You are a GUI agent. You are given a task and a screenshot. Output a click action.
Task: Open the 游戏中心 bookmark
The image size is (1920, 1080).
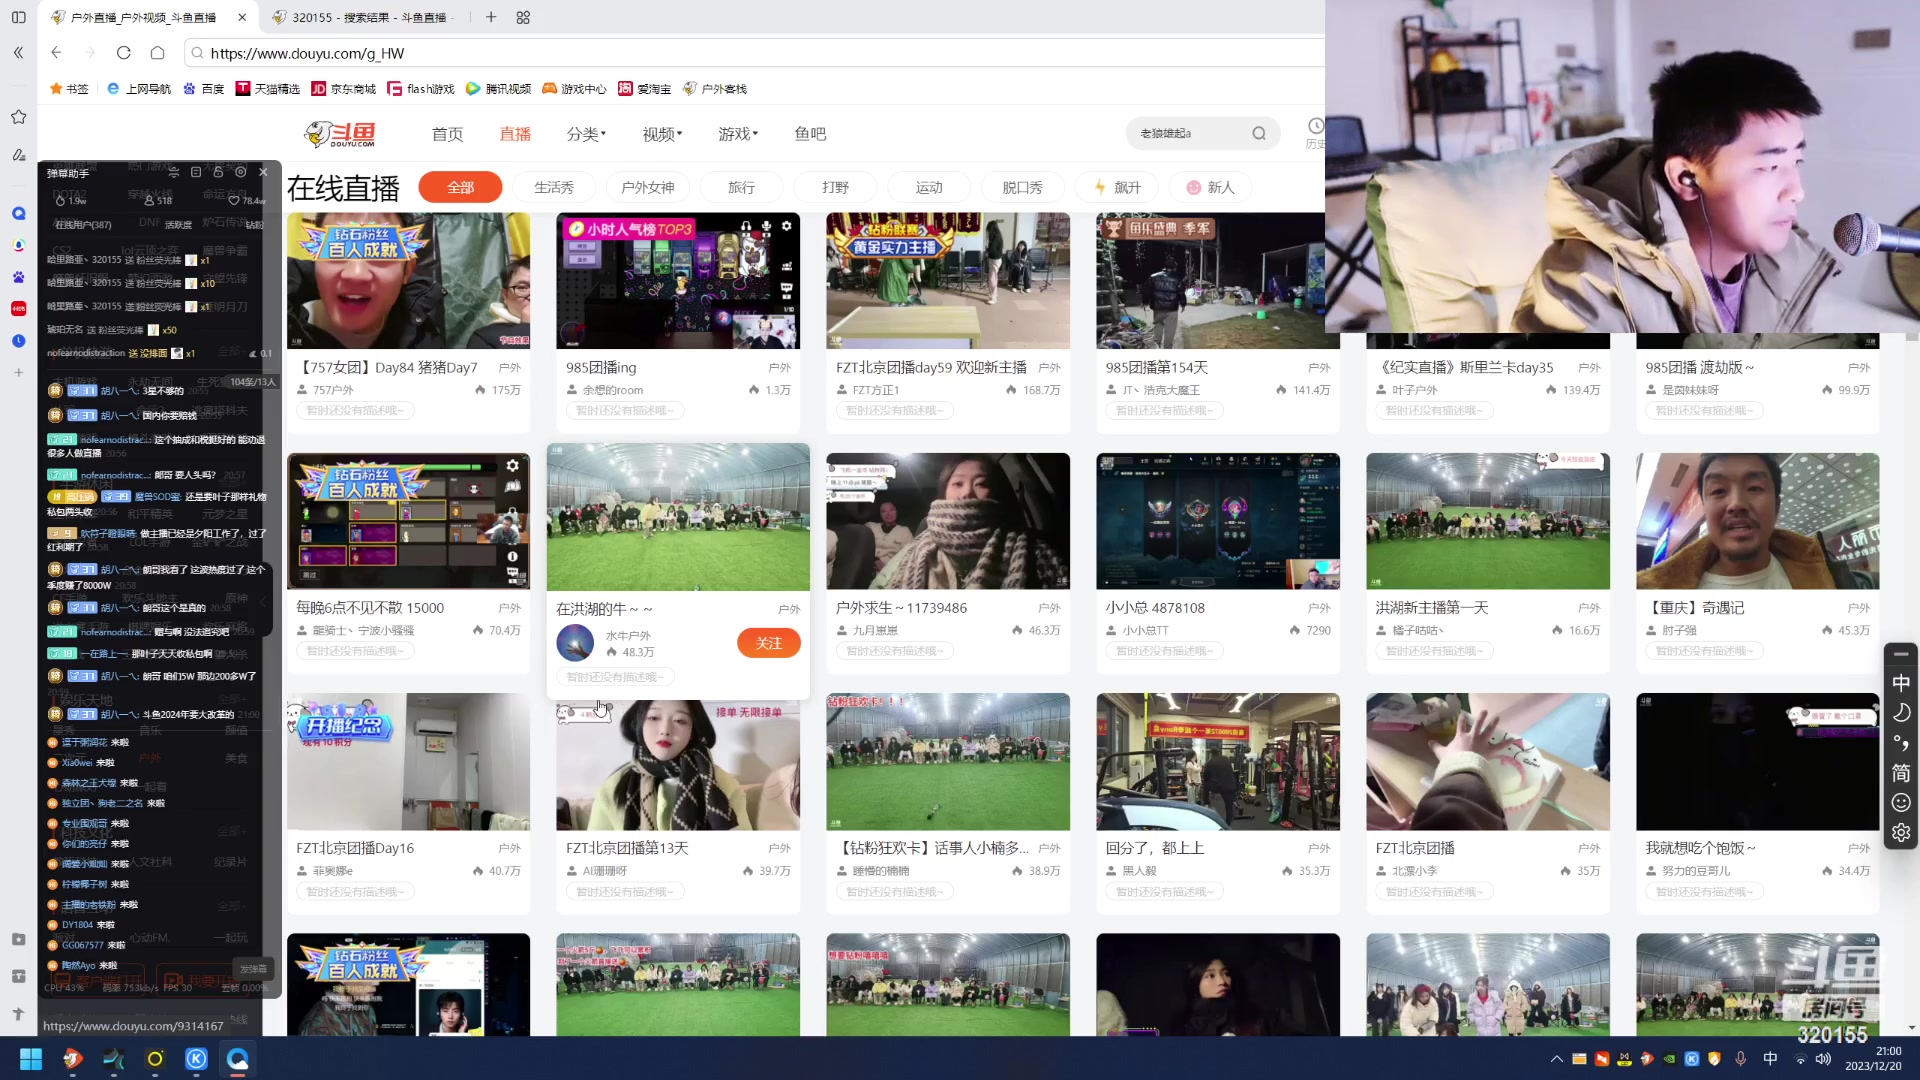[574, 89]
